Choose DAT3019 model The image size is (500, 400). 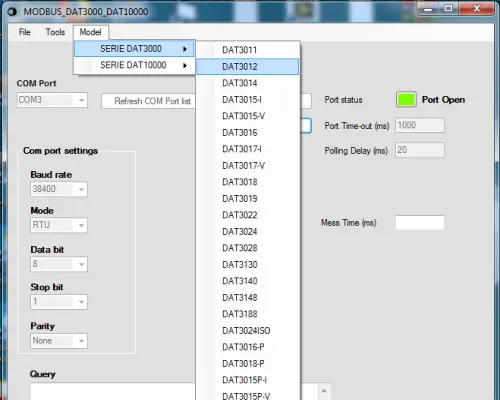click(x=248, y=199)
